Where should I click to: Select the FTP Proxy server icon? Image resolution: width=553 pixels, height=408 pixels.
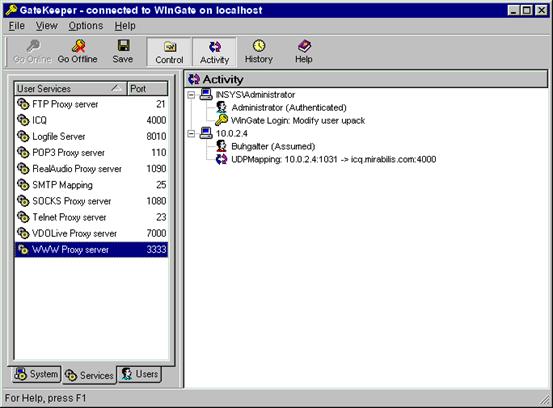[23, 104]
